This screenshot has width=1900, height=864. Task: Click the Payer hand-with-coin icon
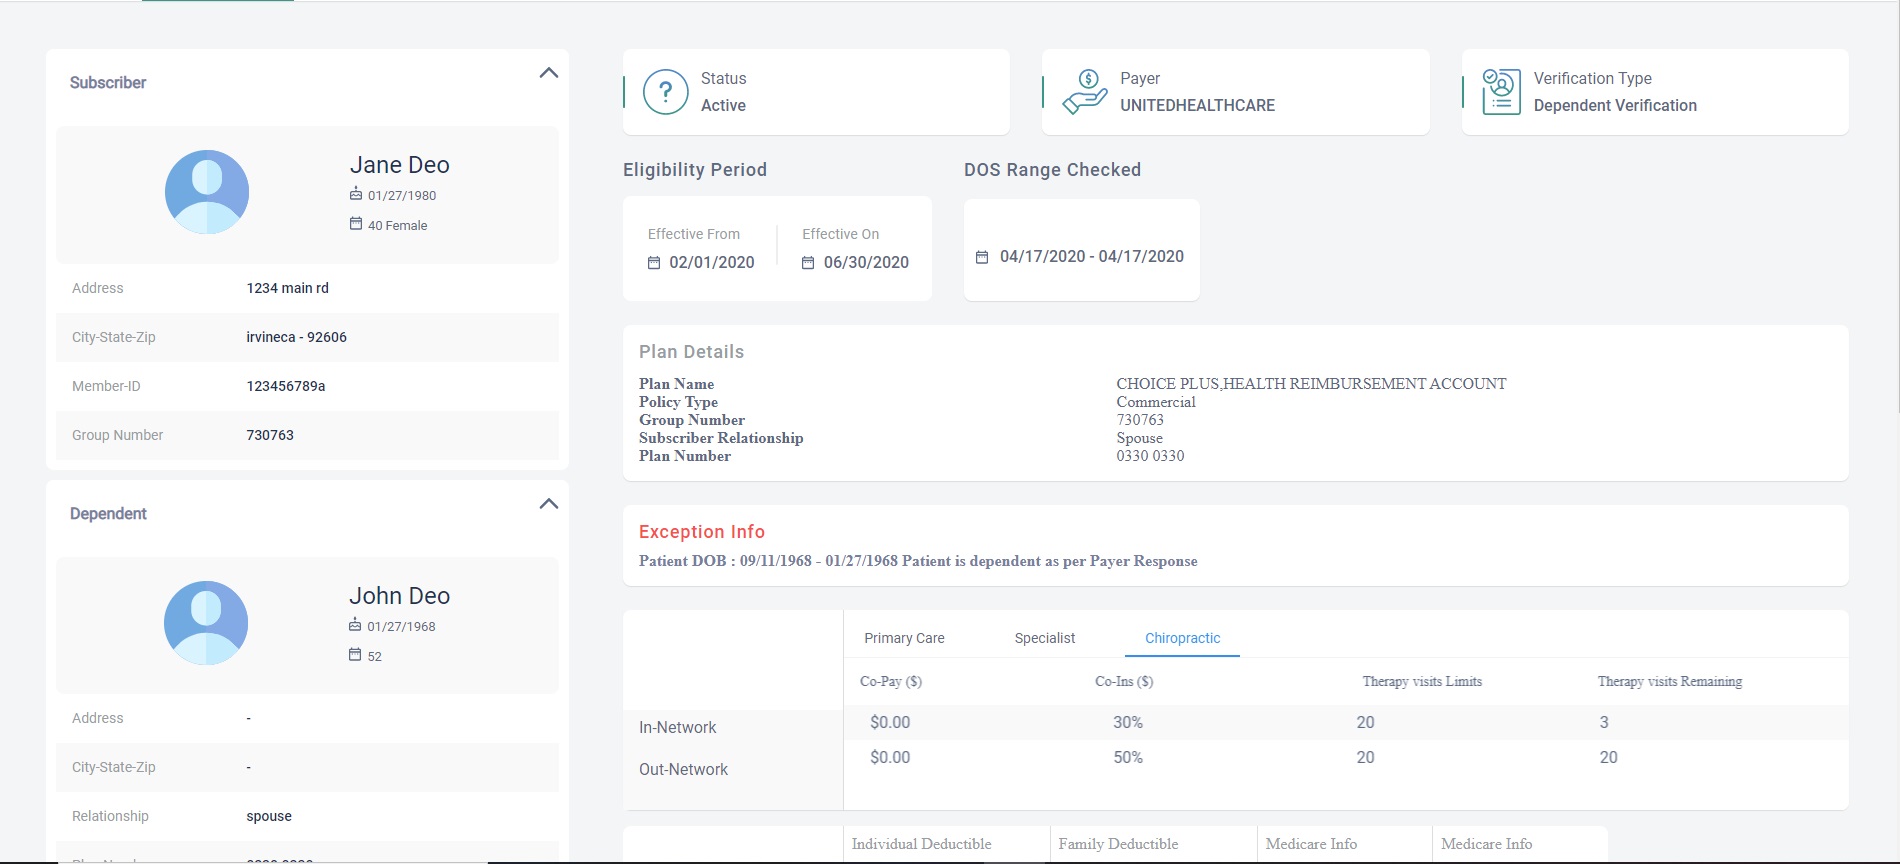[1084, 92]
